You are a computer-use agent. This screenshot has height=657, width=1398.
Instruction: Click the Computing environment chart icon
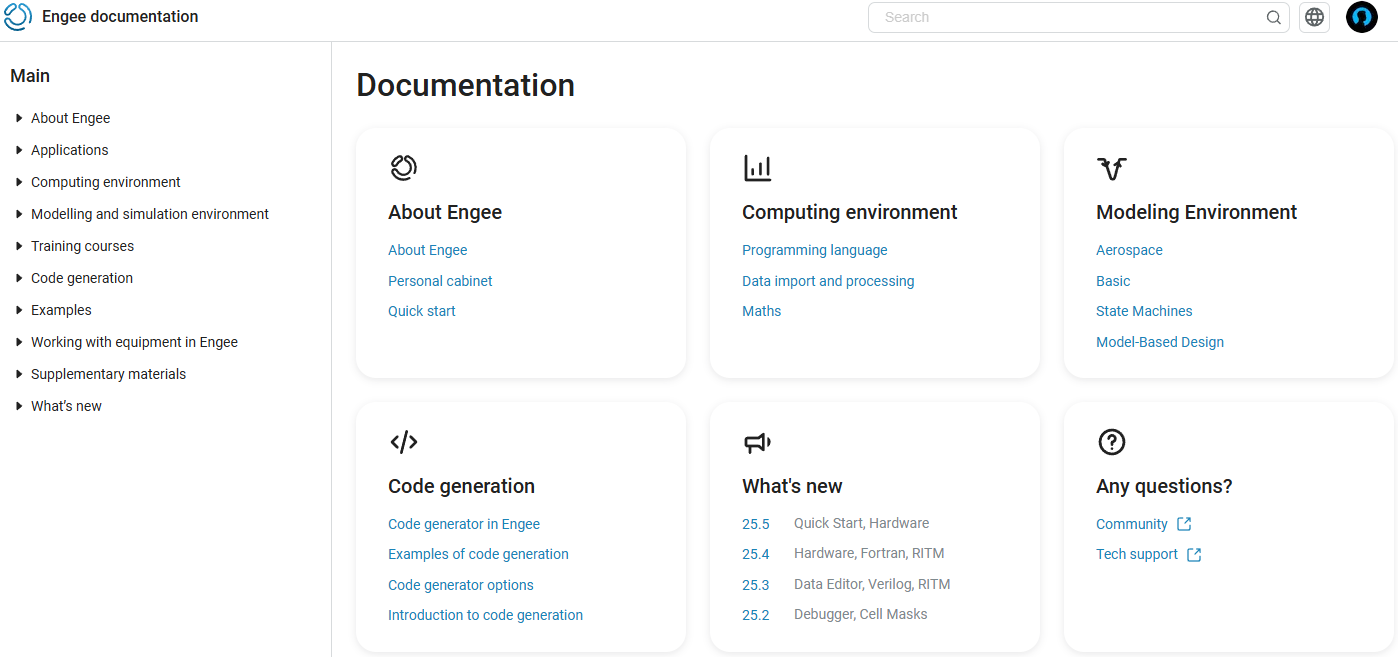click(x=757, y=168)
